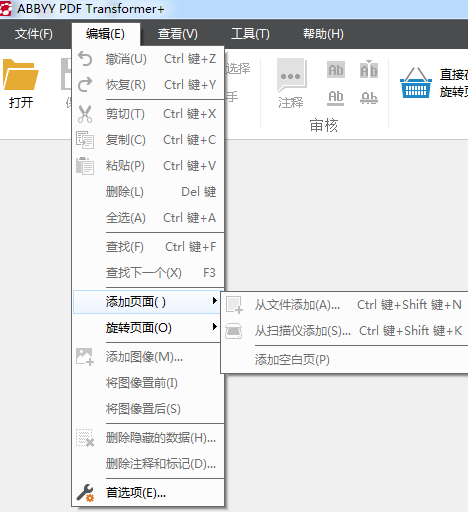468x512 pixels.
Task: Click the scanner icon in submenu
Action: click(233, 331)
